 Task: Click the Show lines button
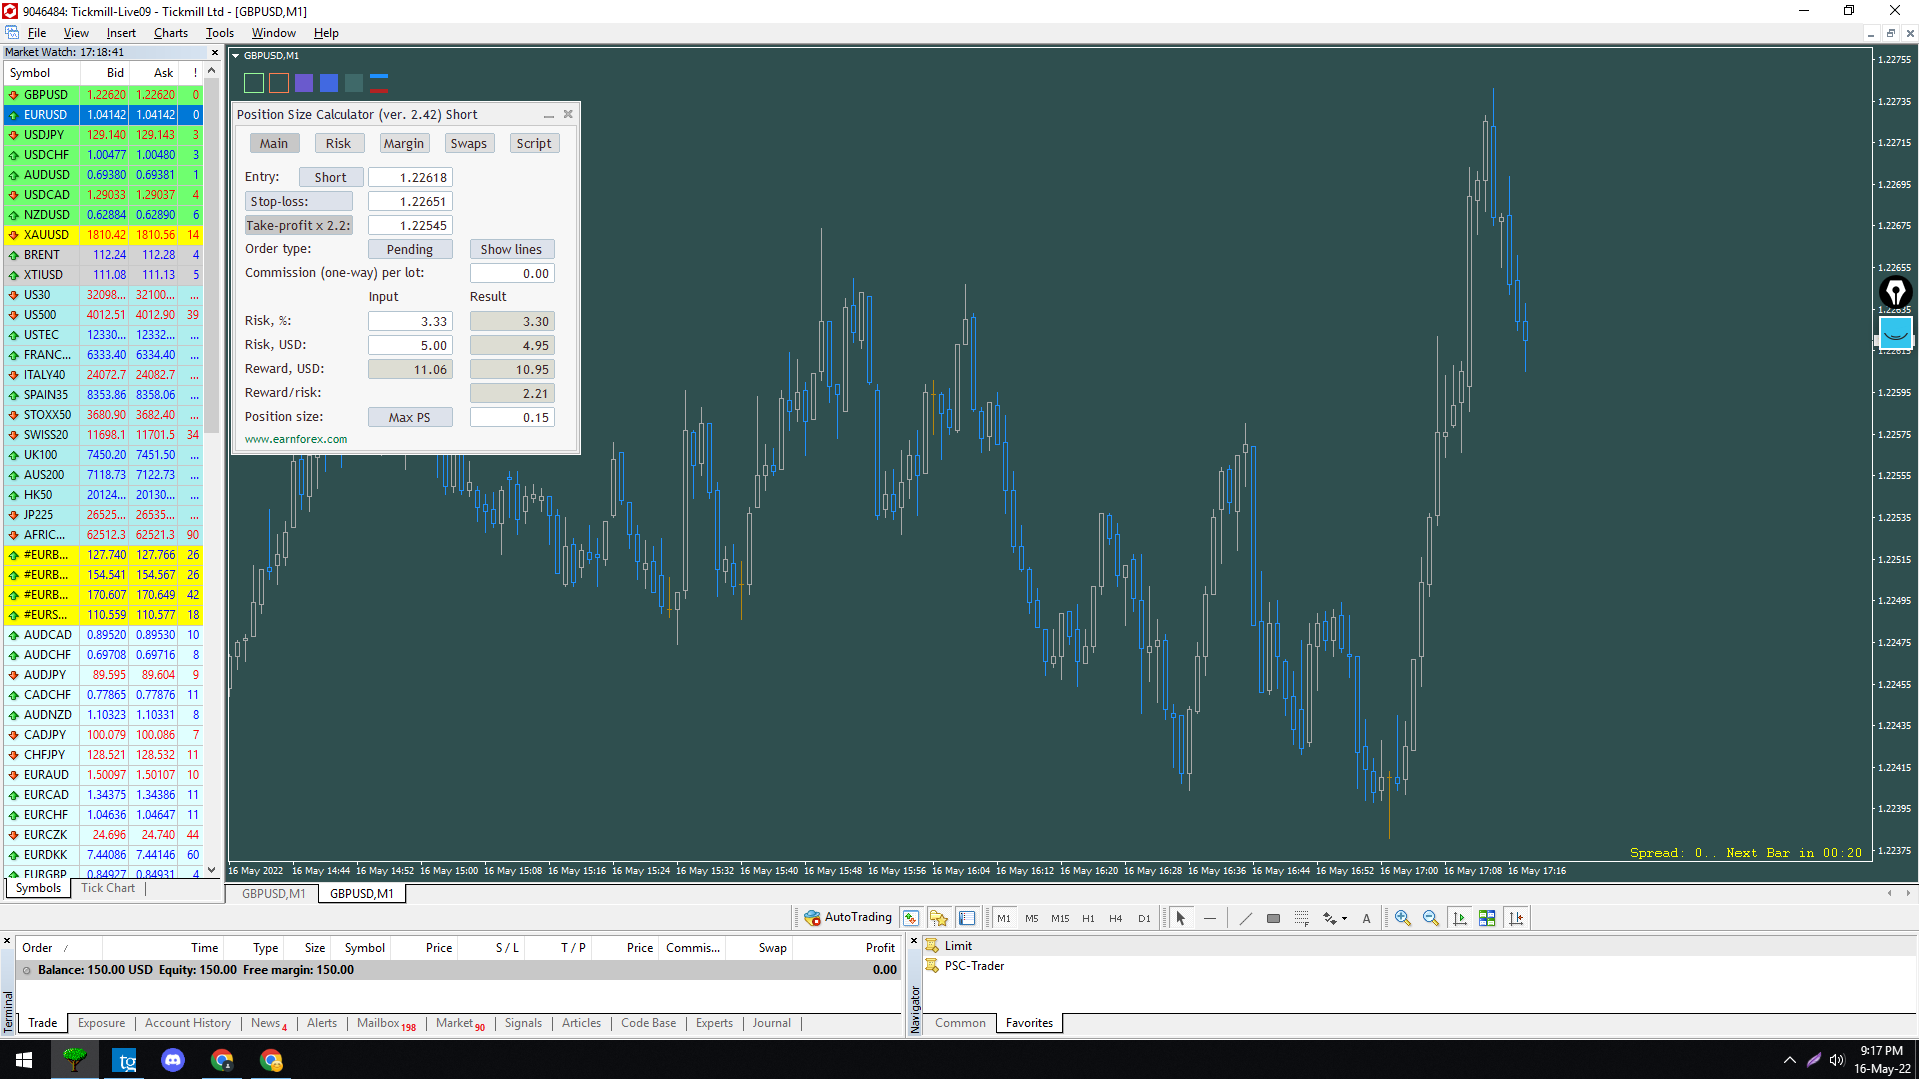(512, 249)
